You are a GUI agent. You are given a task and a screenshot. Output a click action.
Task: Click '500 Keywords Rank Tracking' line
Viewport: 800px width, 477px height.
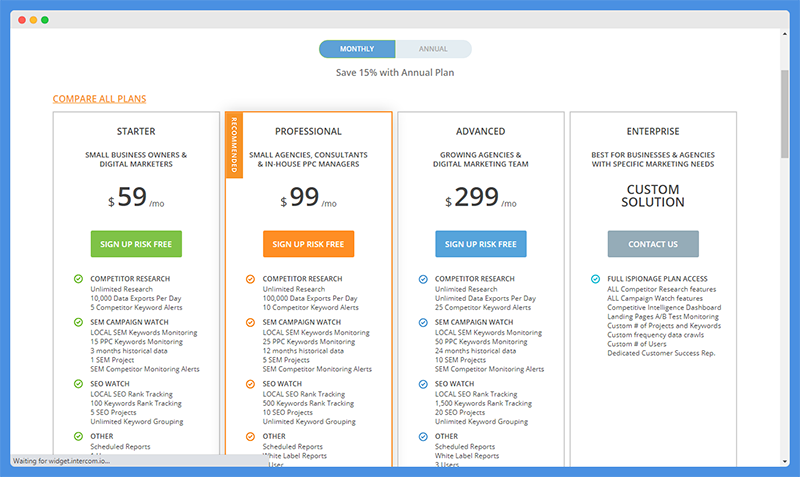[x=308, y=404]
